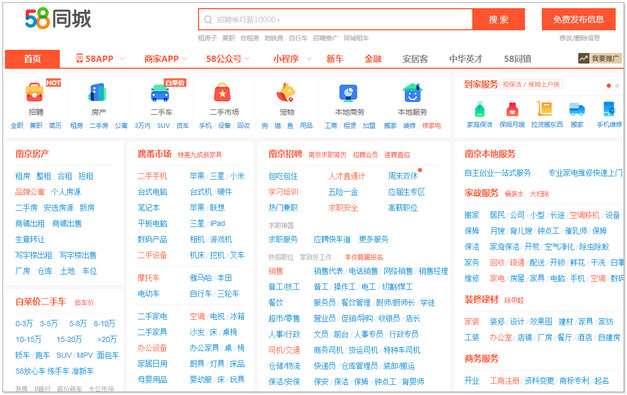Select the 家庭保洁 cleaning bottle icon

pyautogui.click(x=479, y=109)
